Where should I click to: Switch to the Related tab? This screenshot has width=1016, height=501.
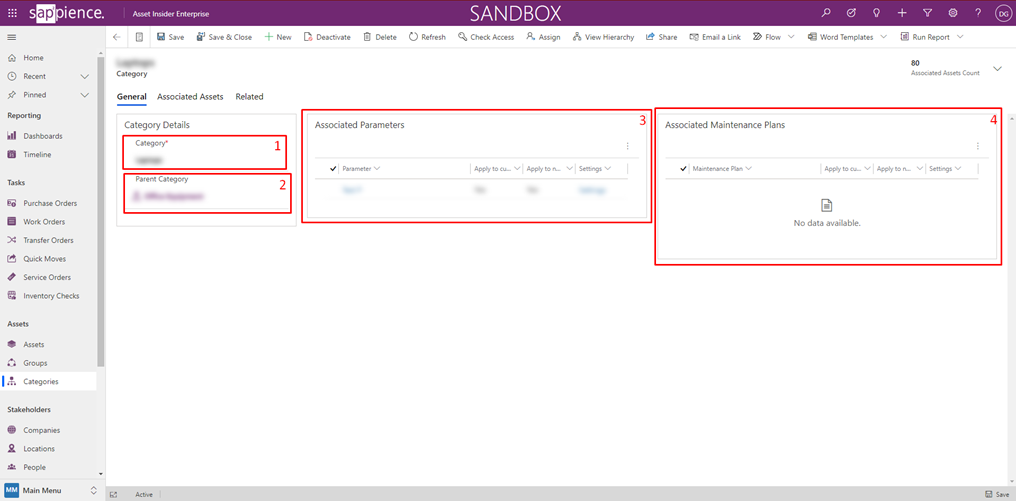pos(249,97)
